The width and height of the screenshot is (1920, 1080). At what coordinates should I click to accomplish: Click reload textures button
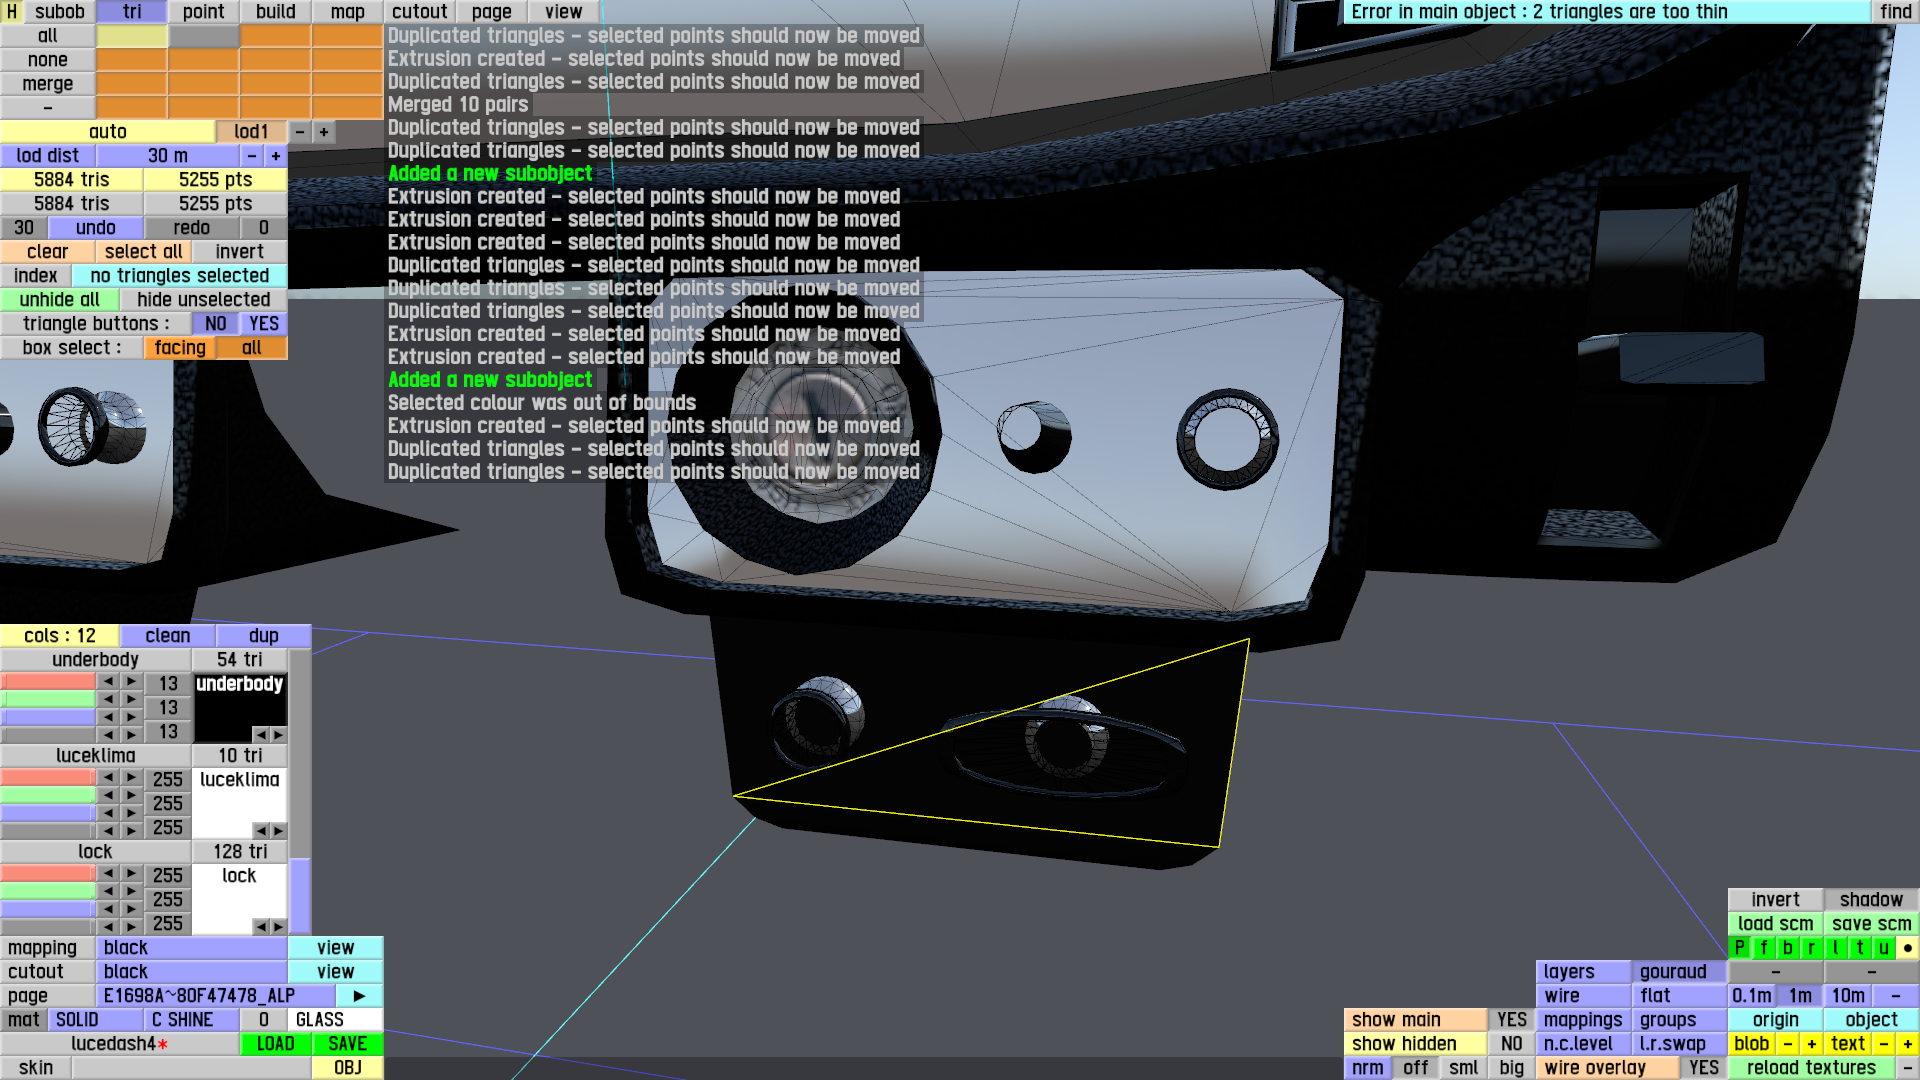coord(1811,1068)
